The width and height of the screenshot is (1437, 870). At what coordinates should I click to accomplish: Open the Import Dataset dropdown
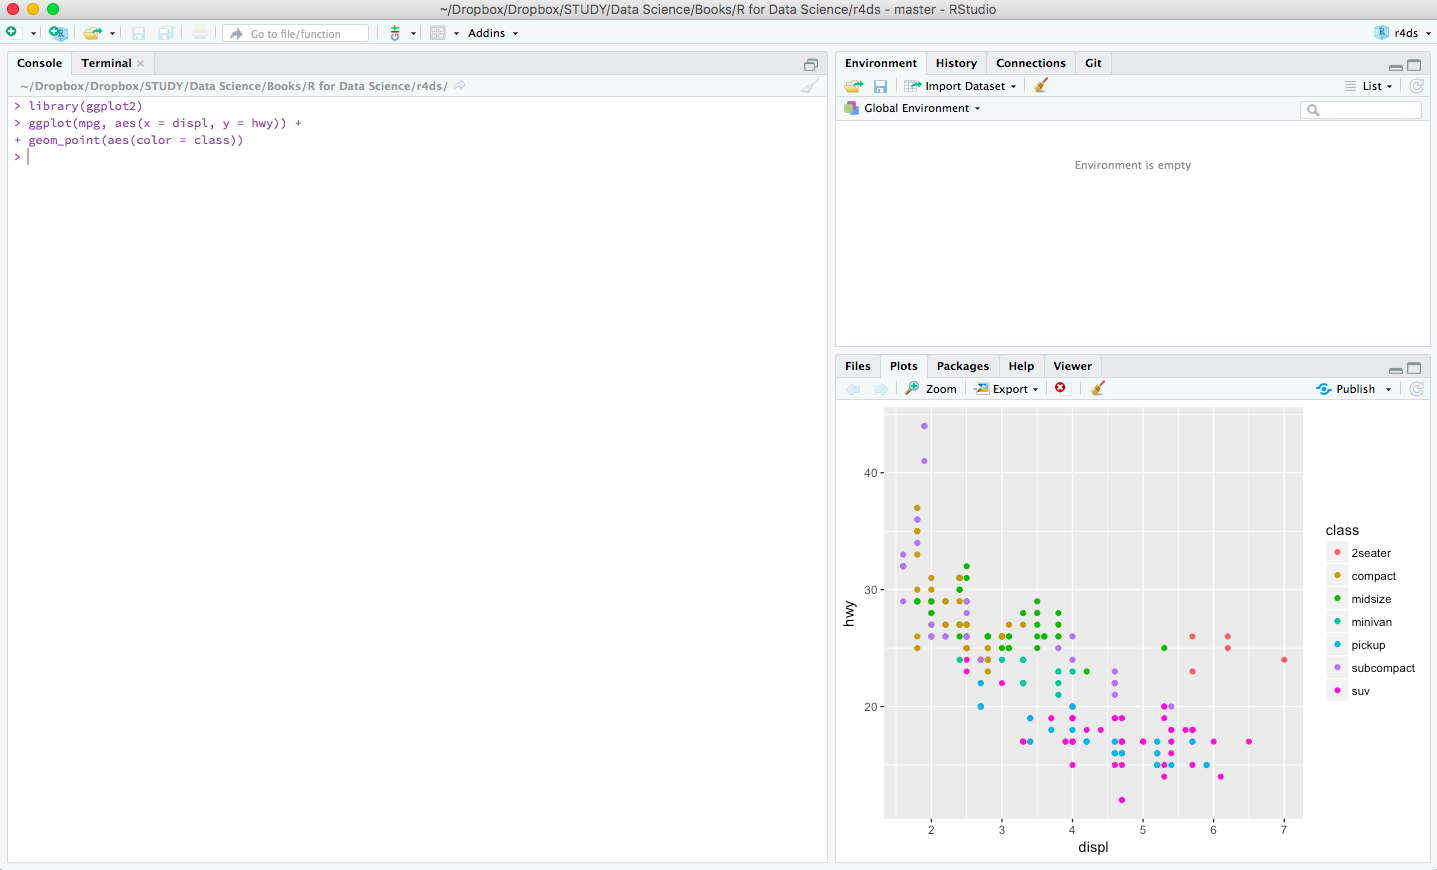(x=961, y=86)
